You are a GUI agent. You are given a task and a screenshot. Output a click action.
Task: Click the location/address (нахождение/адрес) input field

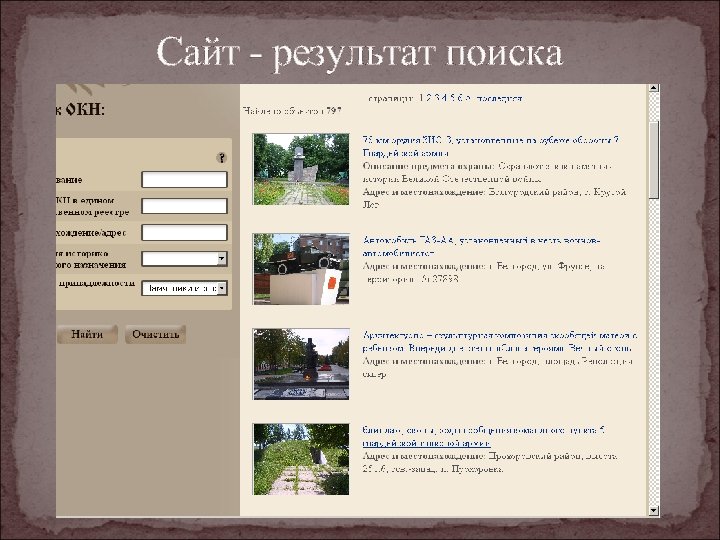click(184, 233)
